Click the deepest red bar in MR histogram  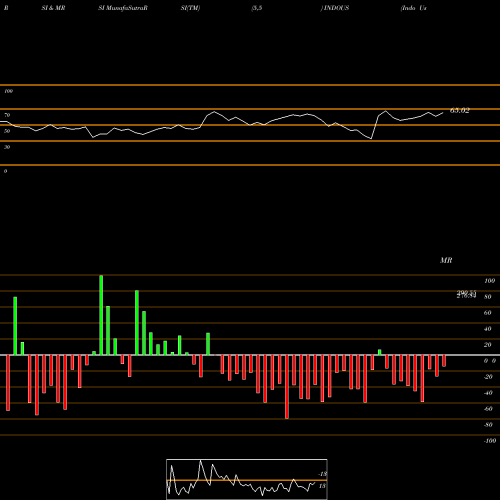pos(287,387)
